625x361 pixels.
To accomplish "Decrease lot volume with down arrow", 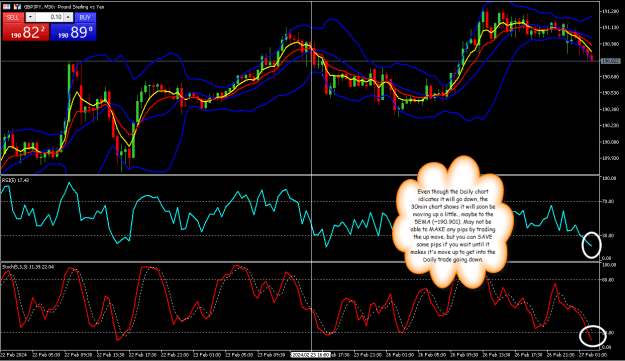I will (30, 17).
